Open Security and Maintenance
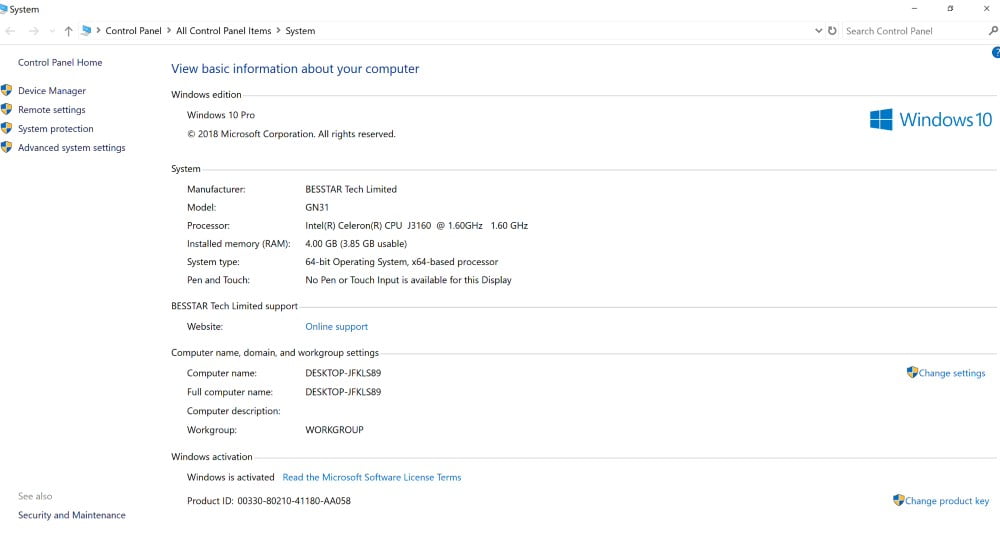This screenshot has width=1000, height=535. point(71,515)
